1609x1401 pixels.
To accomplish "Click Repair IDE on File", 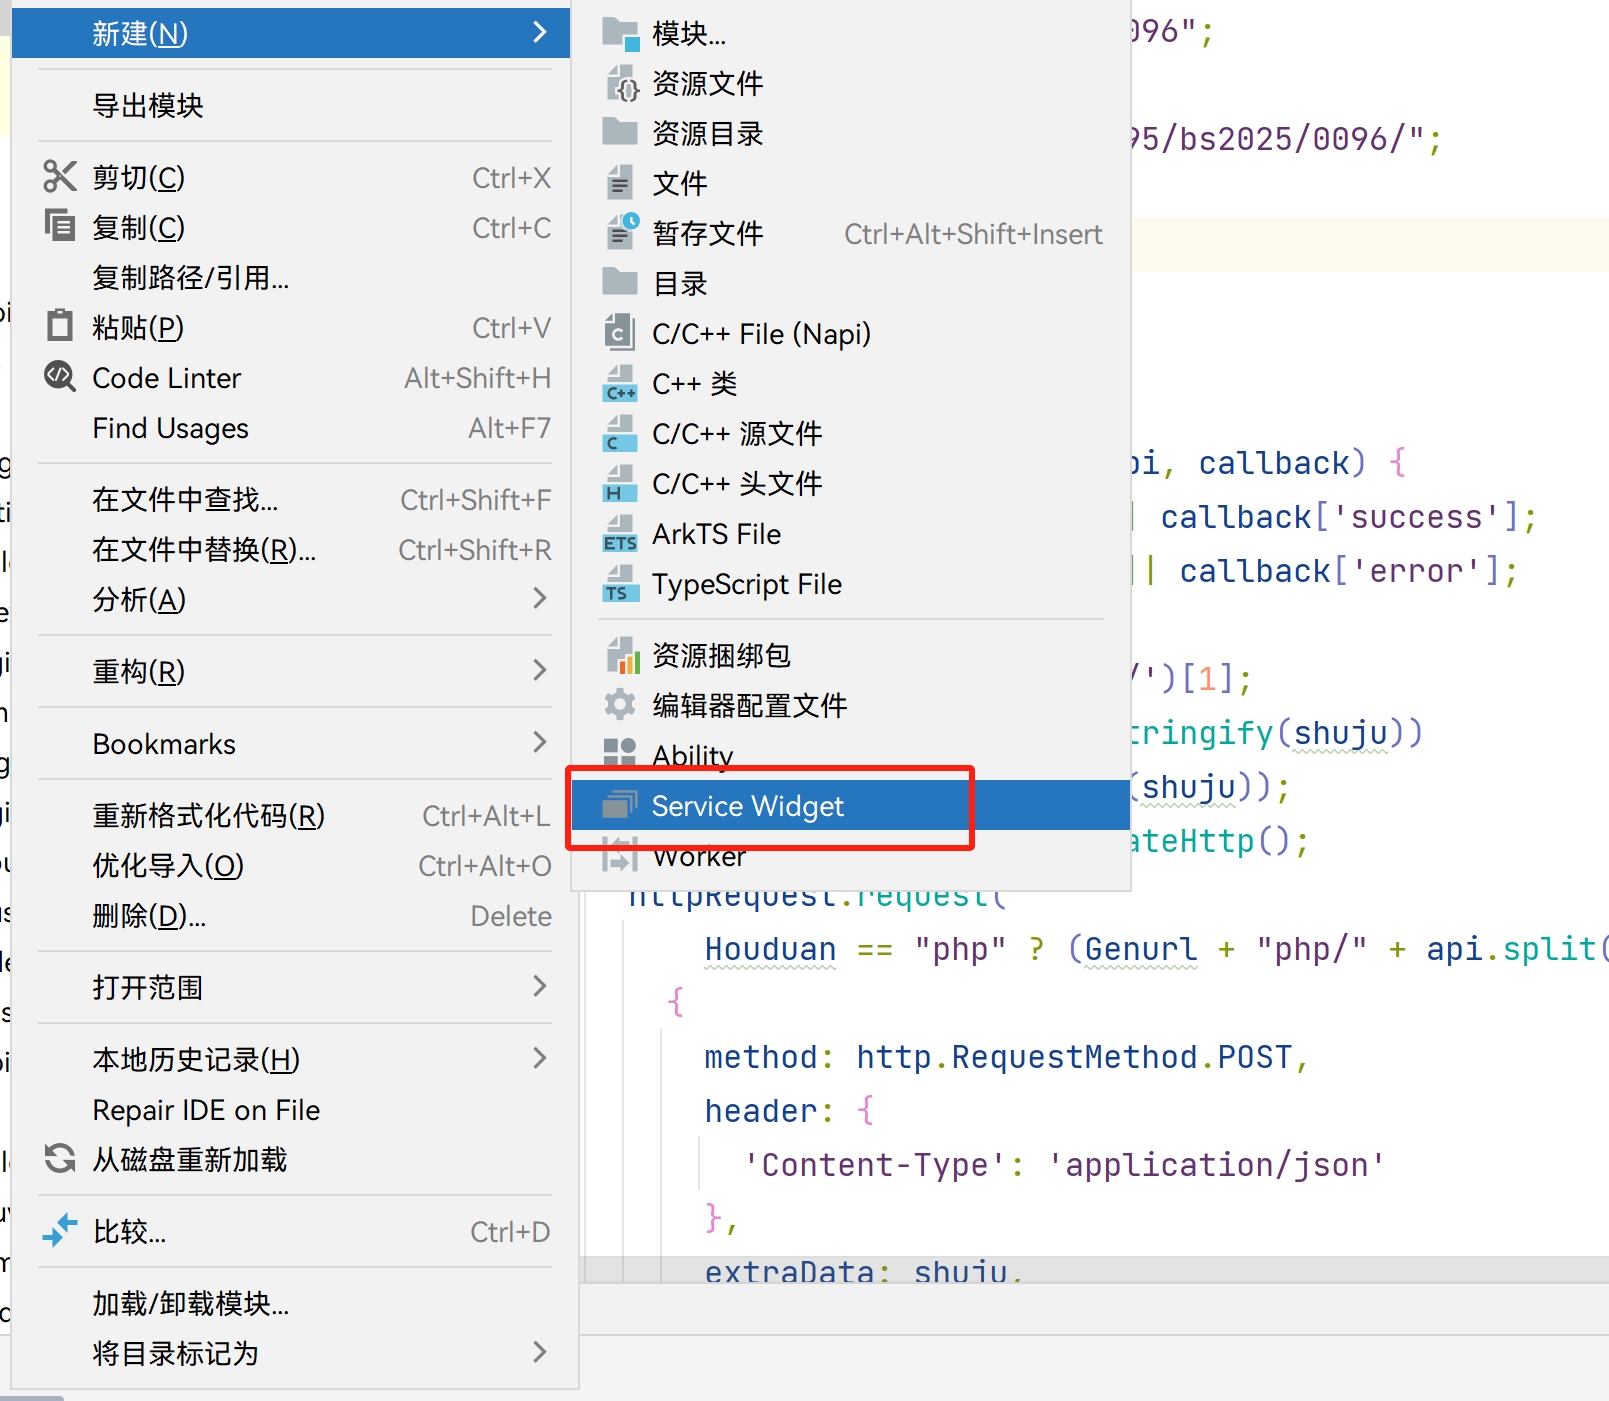I will (205, 1109).
